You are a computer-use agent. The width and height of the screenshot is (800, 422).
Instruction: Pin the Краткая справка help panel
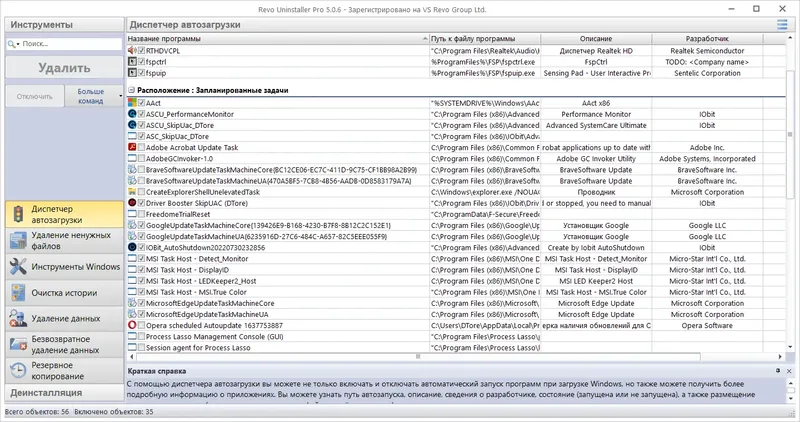[778, 371]
